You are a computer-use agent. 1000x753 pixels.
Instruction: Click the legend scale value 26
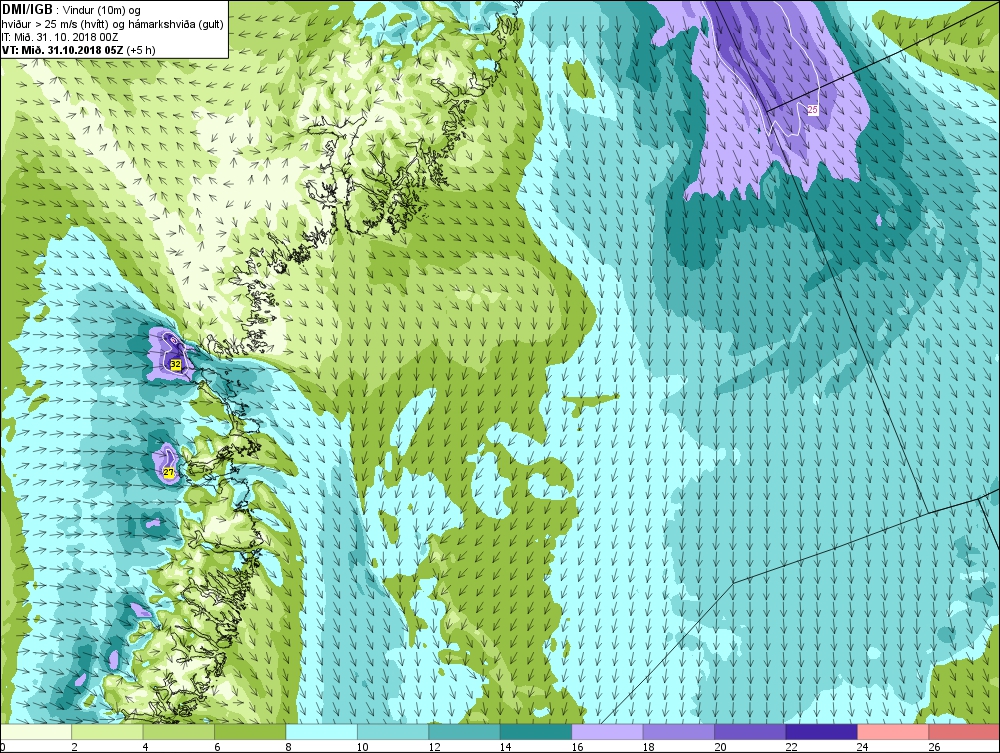pos(934,747)
